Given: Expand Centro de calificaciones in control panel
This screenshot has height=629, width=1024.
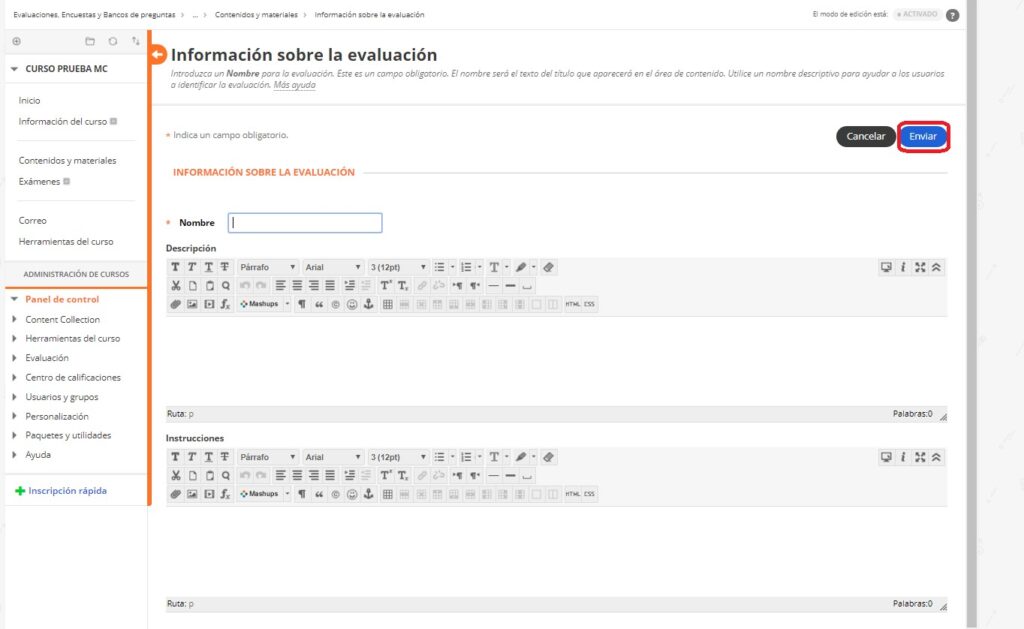Looking at the screenshot, I should tap(73, 377).
